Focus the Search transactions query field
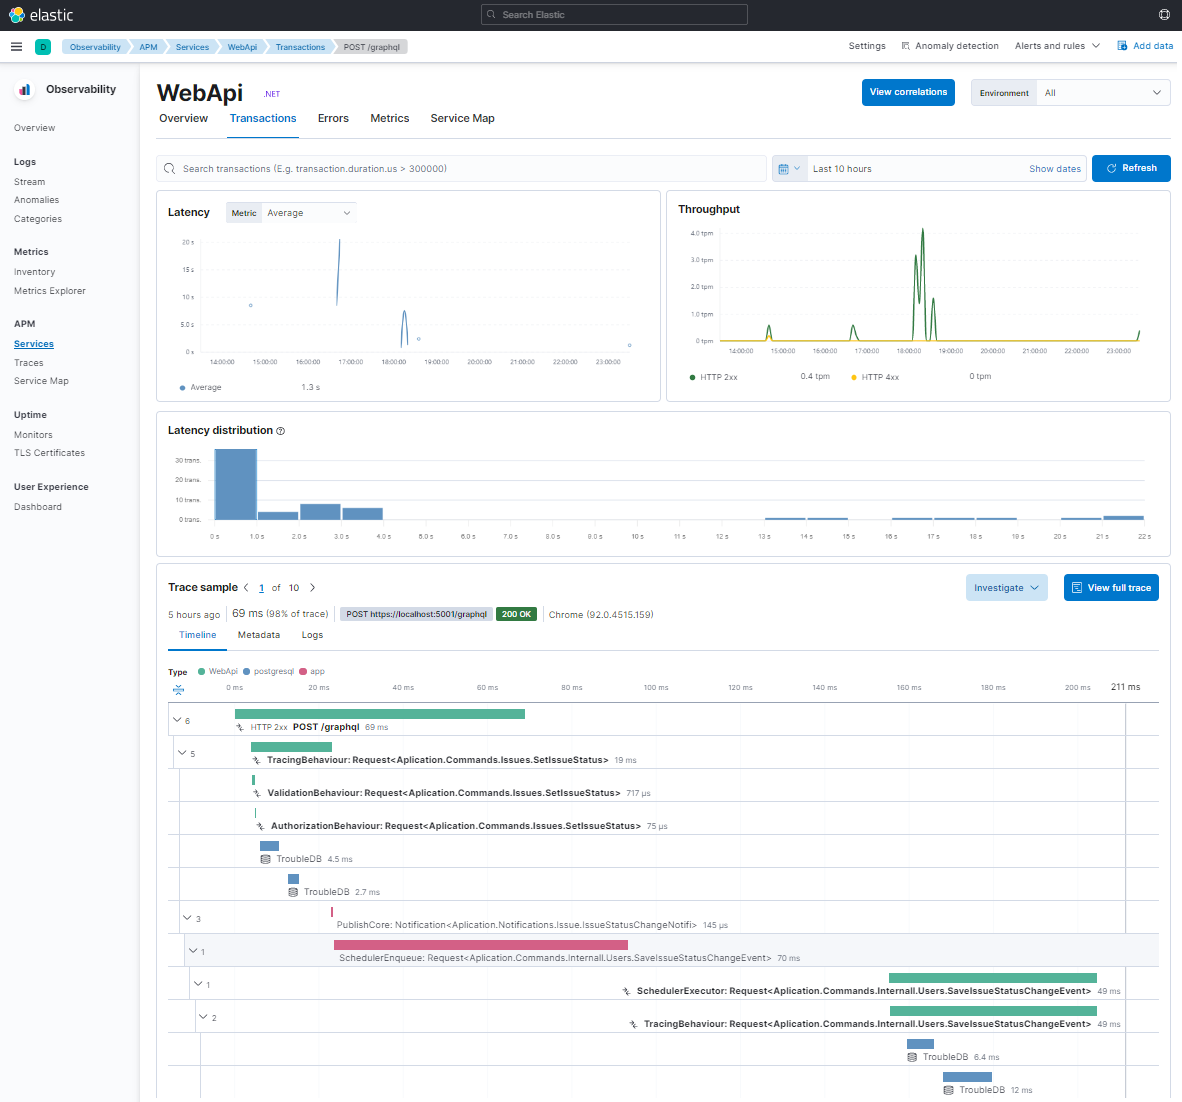 tap(461, 169)
